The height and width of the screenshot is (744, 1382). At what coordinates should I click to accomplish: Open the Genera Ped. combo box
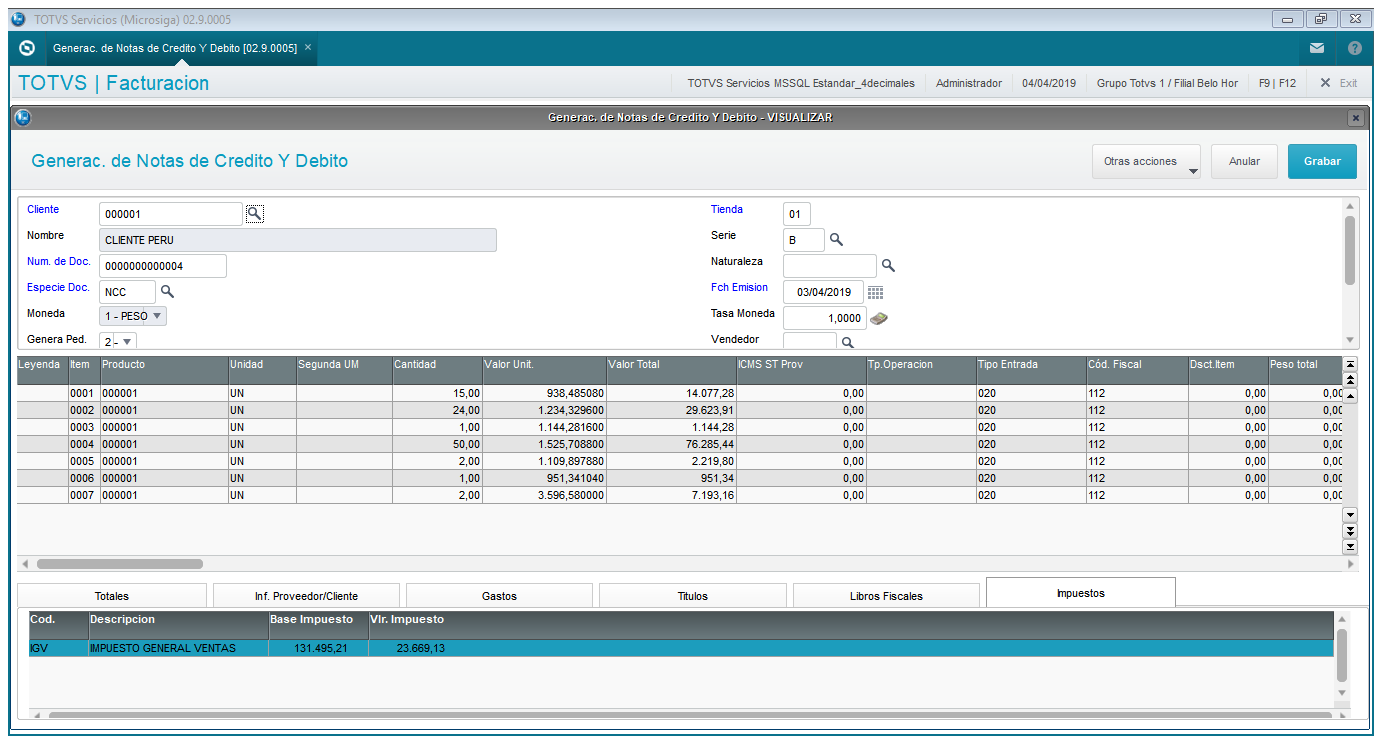coord(118,341)
